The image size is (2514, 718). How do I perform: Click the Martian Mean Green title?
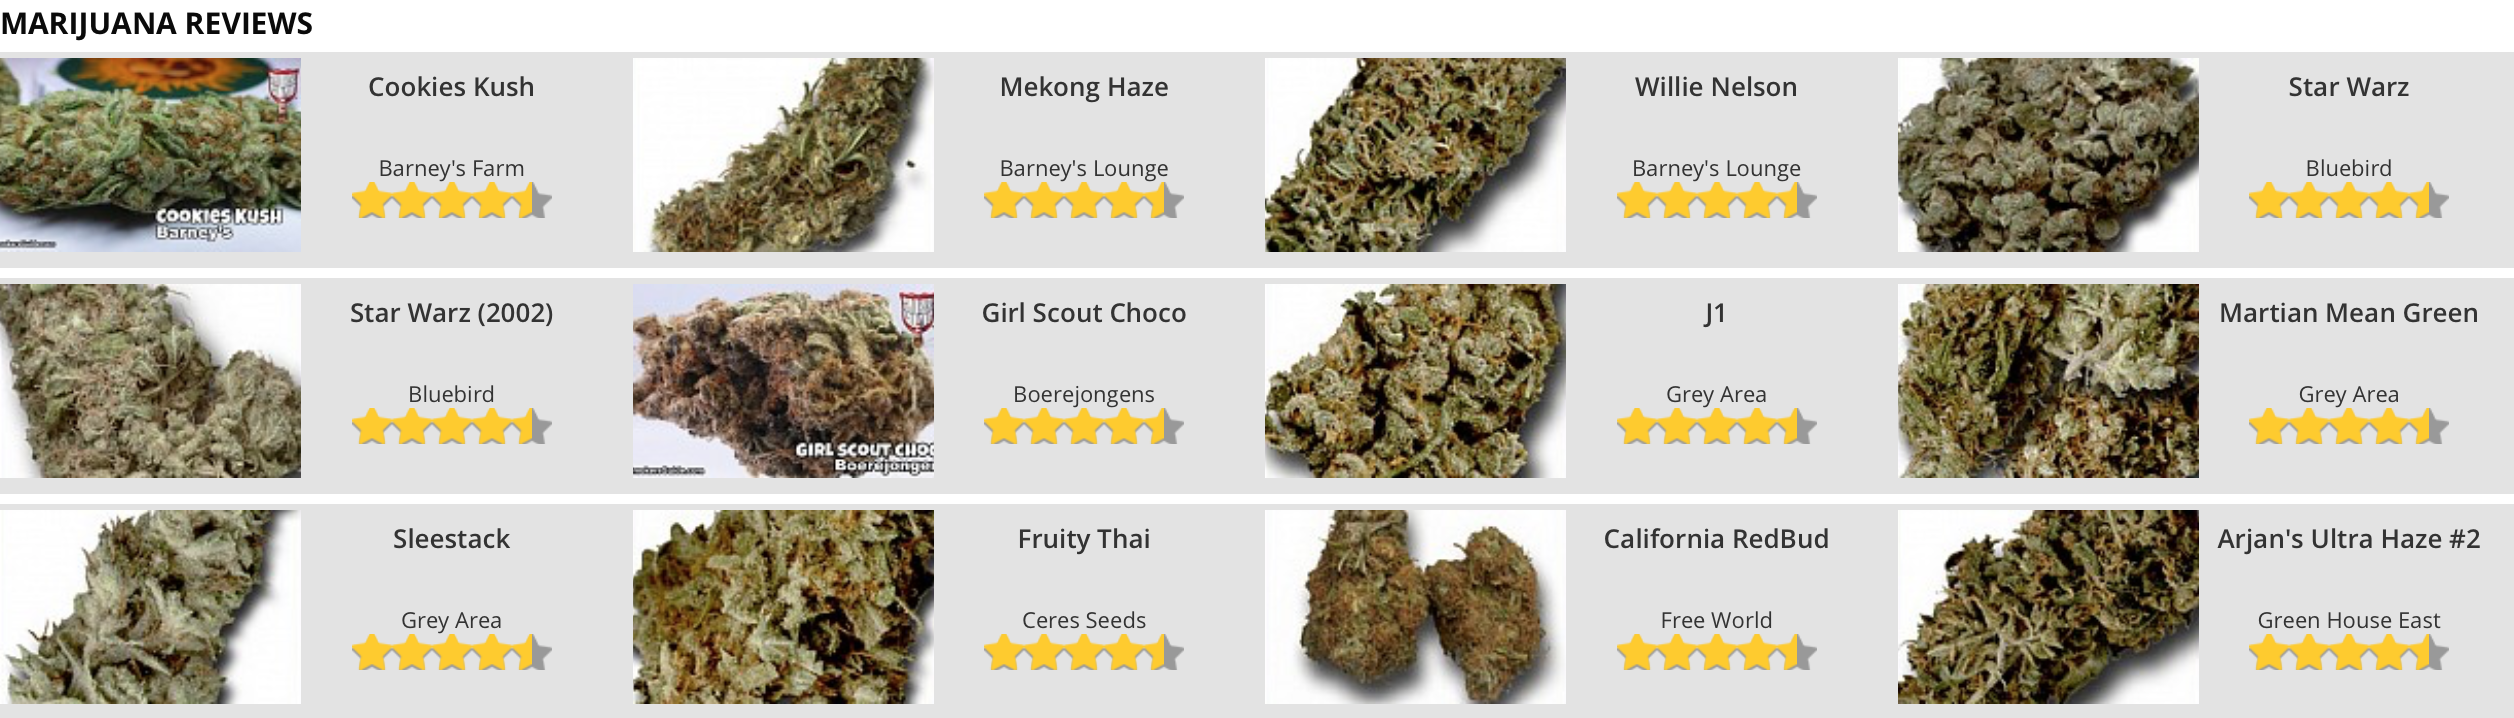tap(2349, 313)
